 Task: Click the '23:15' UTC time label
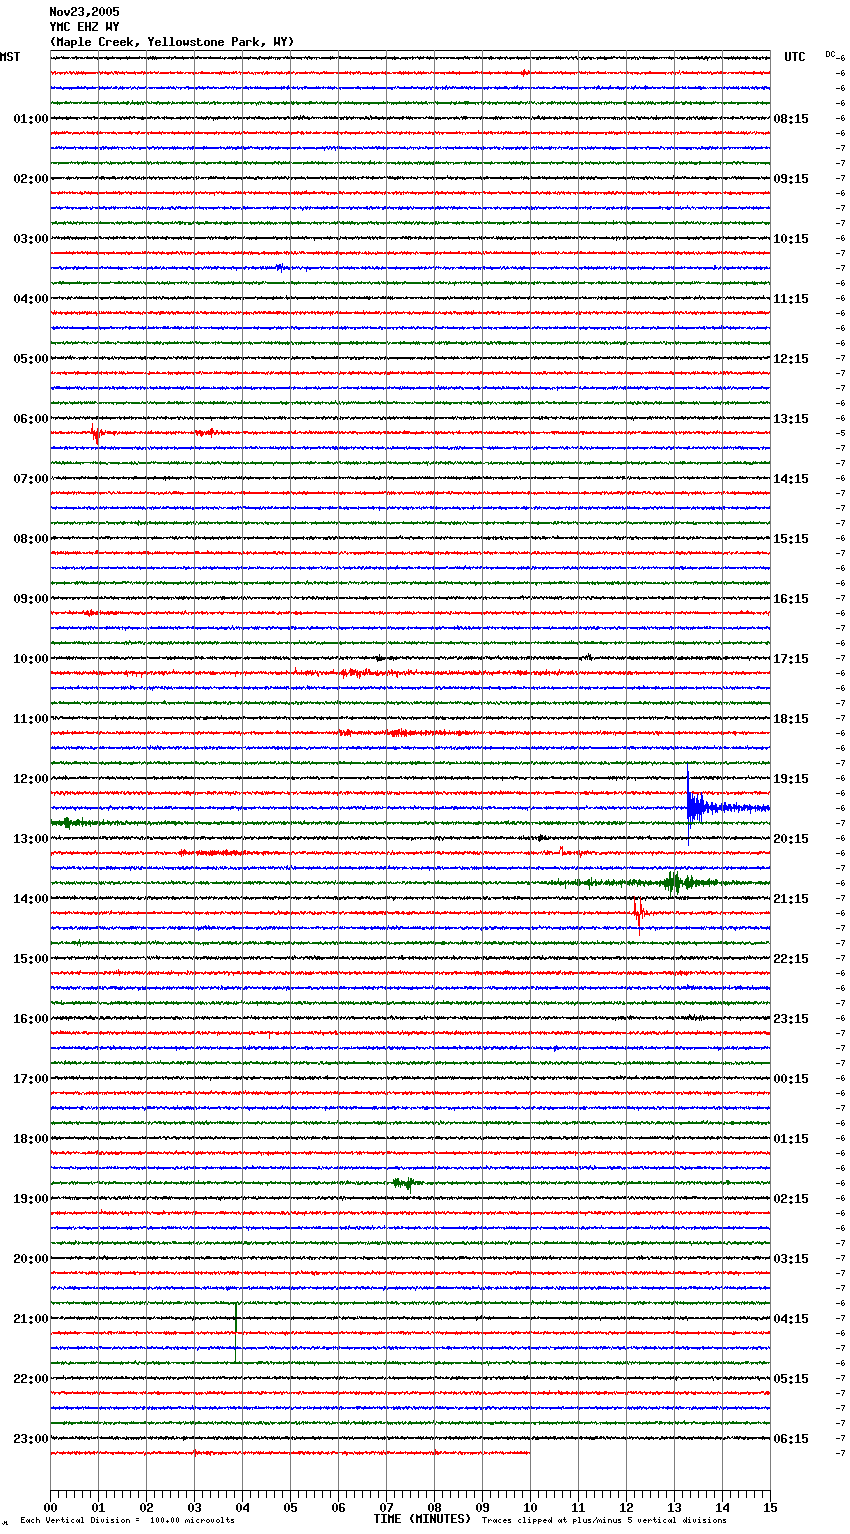coord(791,1019)
